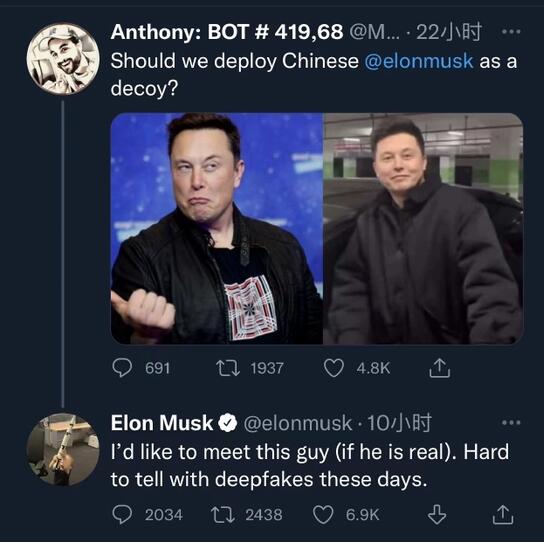Open three-dot menu on Anthony's tweet

tap(511, 32)
